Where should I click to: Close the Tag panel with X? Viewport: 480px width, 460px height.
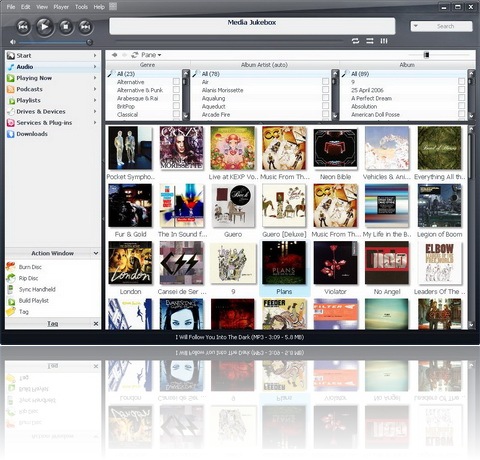pyautogui.click(x=96, y=324)
